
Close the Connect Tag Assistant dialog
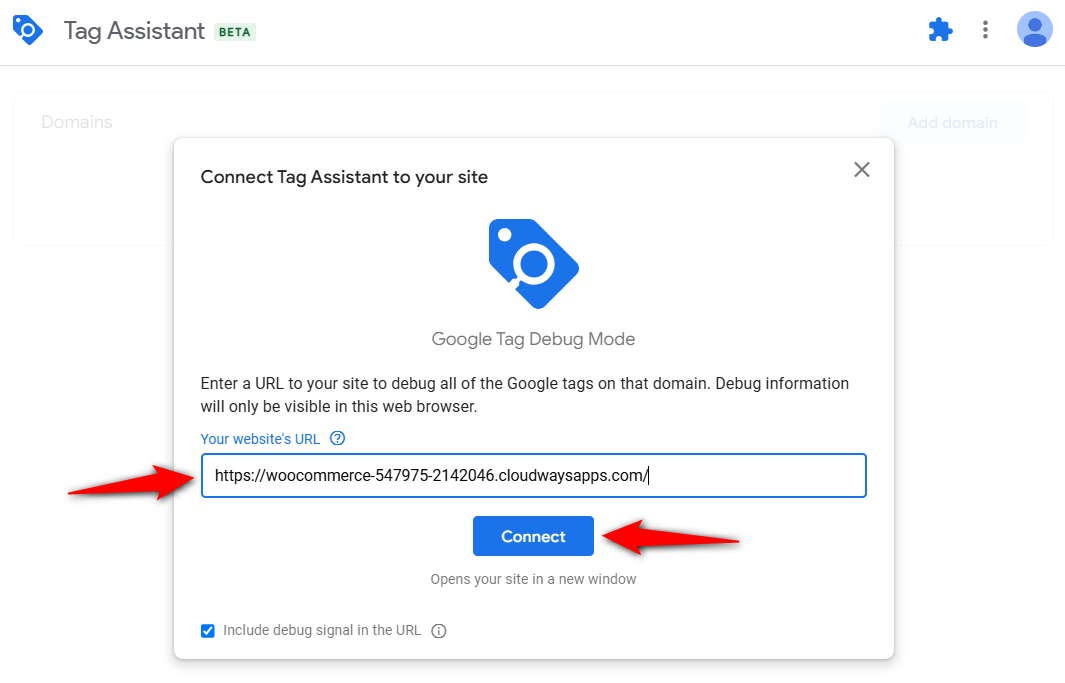click(x=862, y=170)
